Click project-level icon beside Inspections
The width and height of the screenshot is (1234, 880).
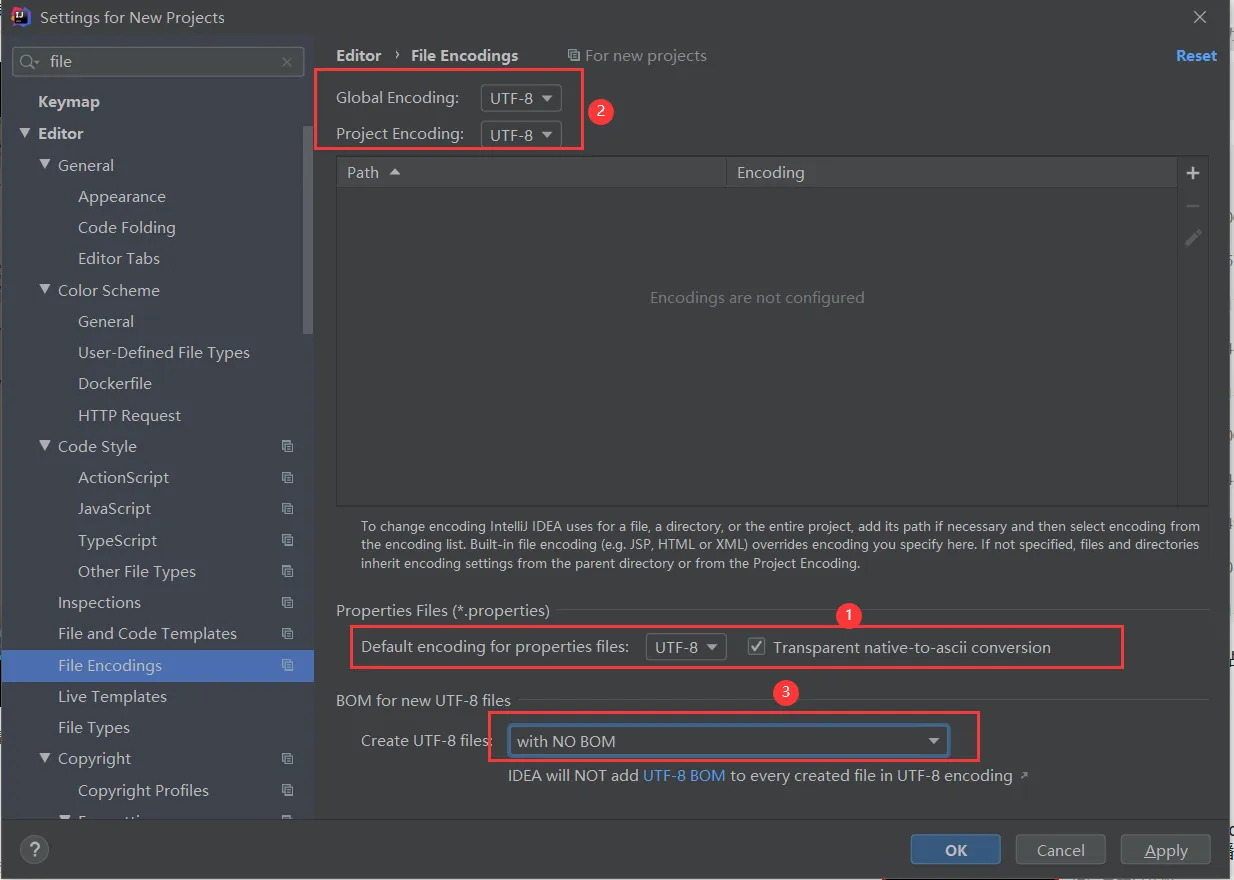pos(288,603)
